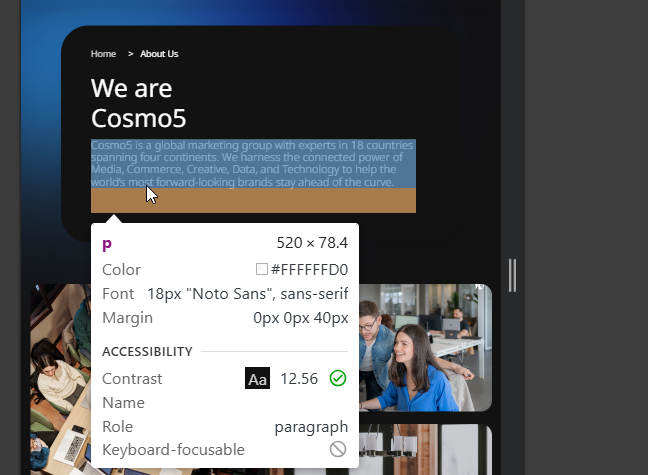Click the overhead office team photo
The width and height of the screenshot is (648, 475).
60,379
